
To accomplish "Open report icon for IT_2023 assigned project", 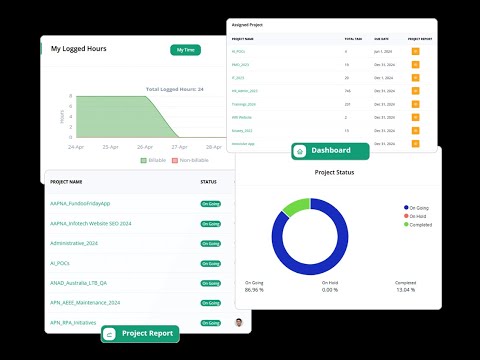I will click(x=415, y=78).
